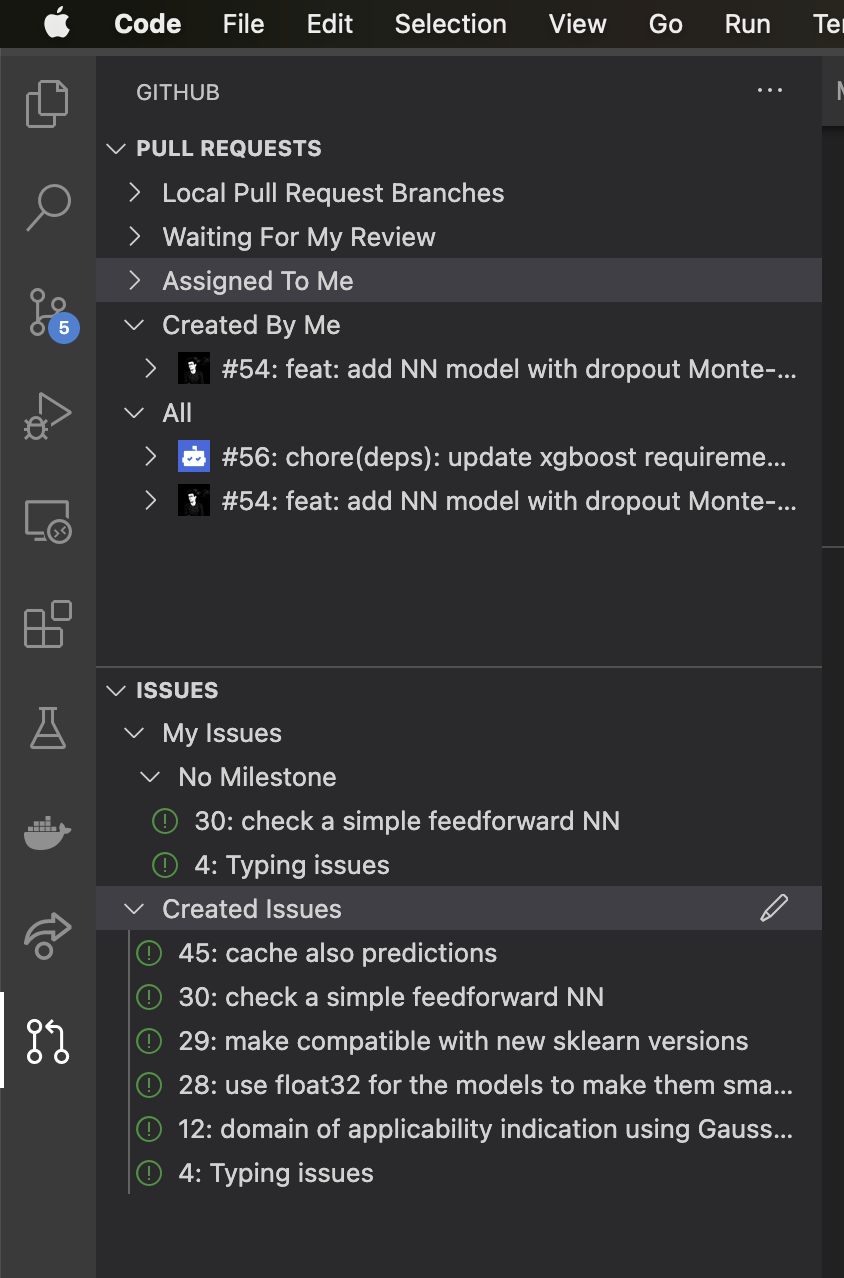
Task: Open the Selection menu
Action: 450,24
